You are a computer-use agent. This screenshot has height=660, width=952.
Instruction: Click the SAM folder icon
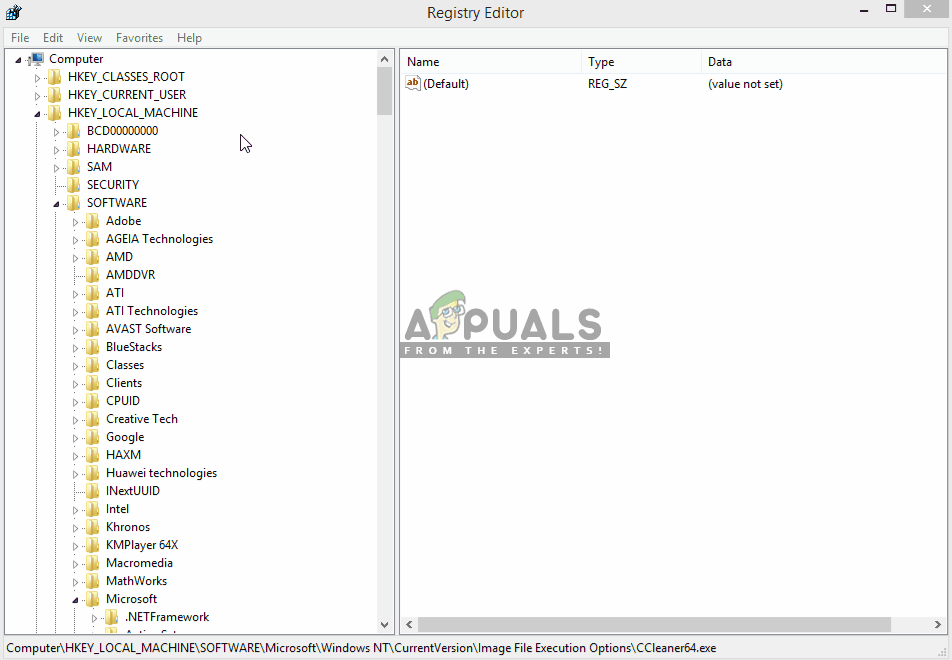tap(73, 167)
